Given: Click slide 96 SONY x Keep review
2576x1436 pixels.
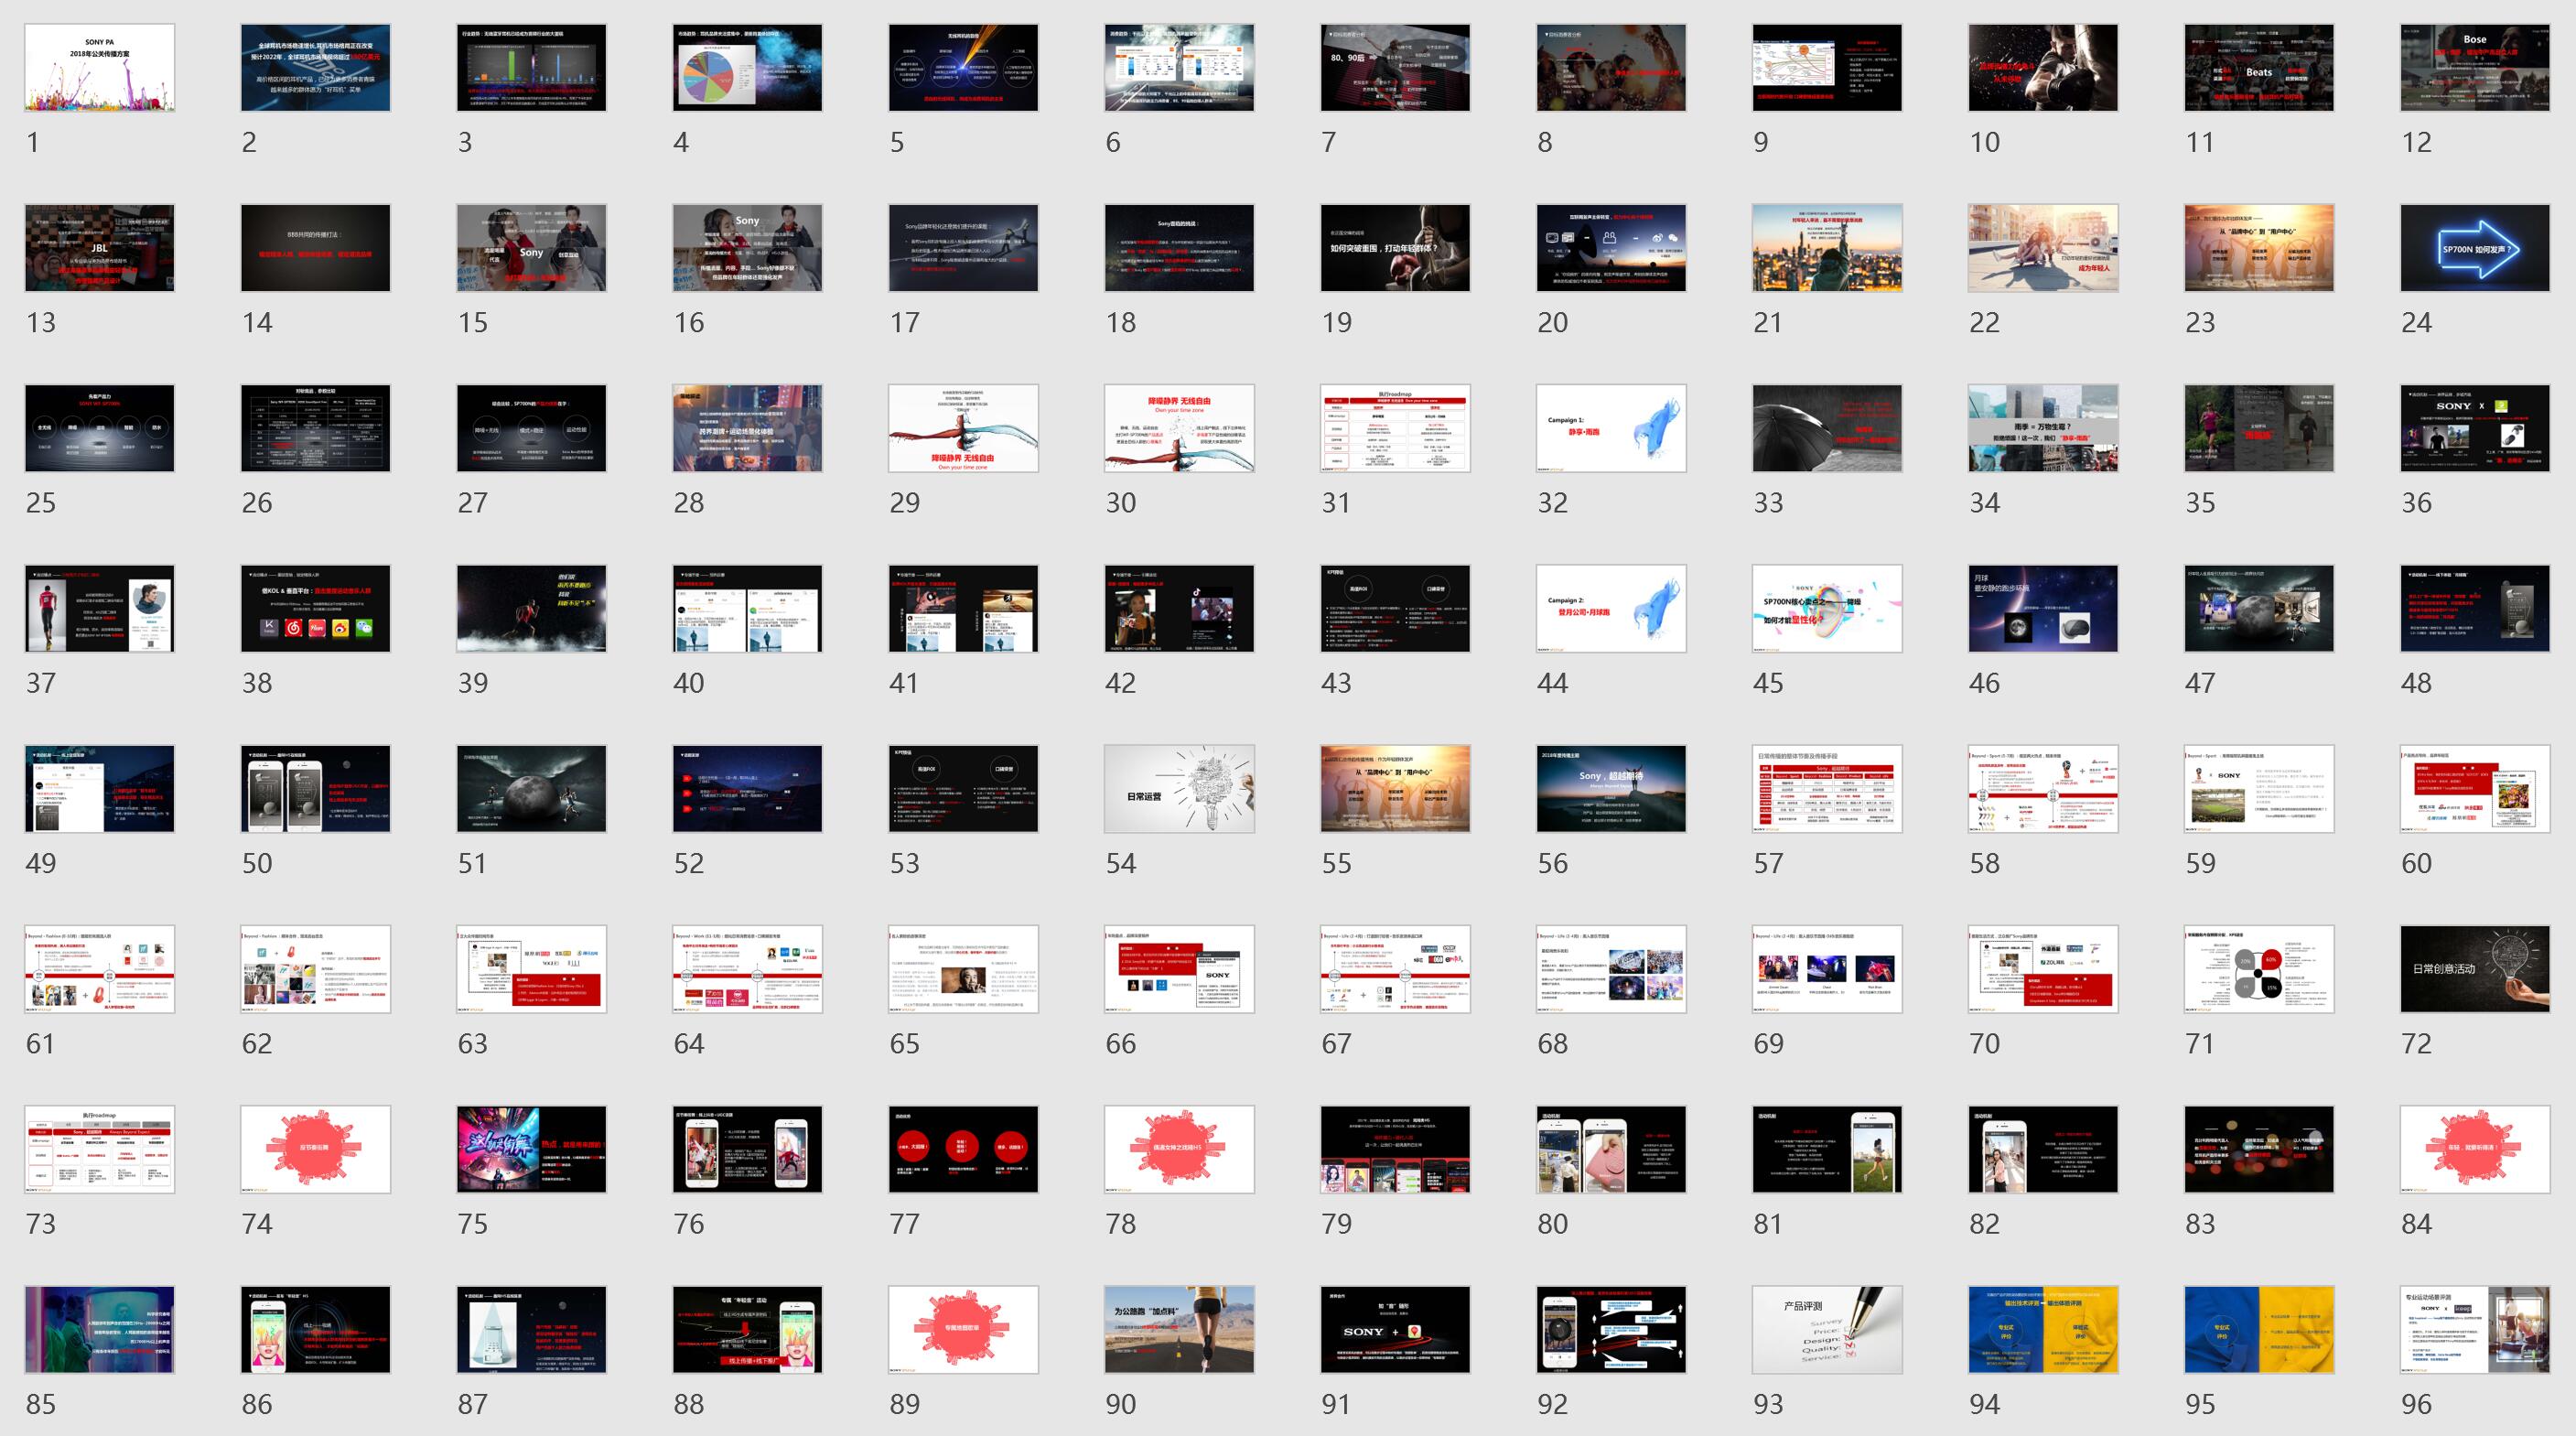Looking at the screenshot, I should pos(2476,1330).
